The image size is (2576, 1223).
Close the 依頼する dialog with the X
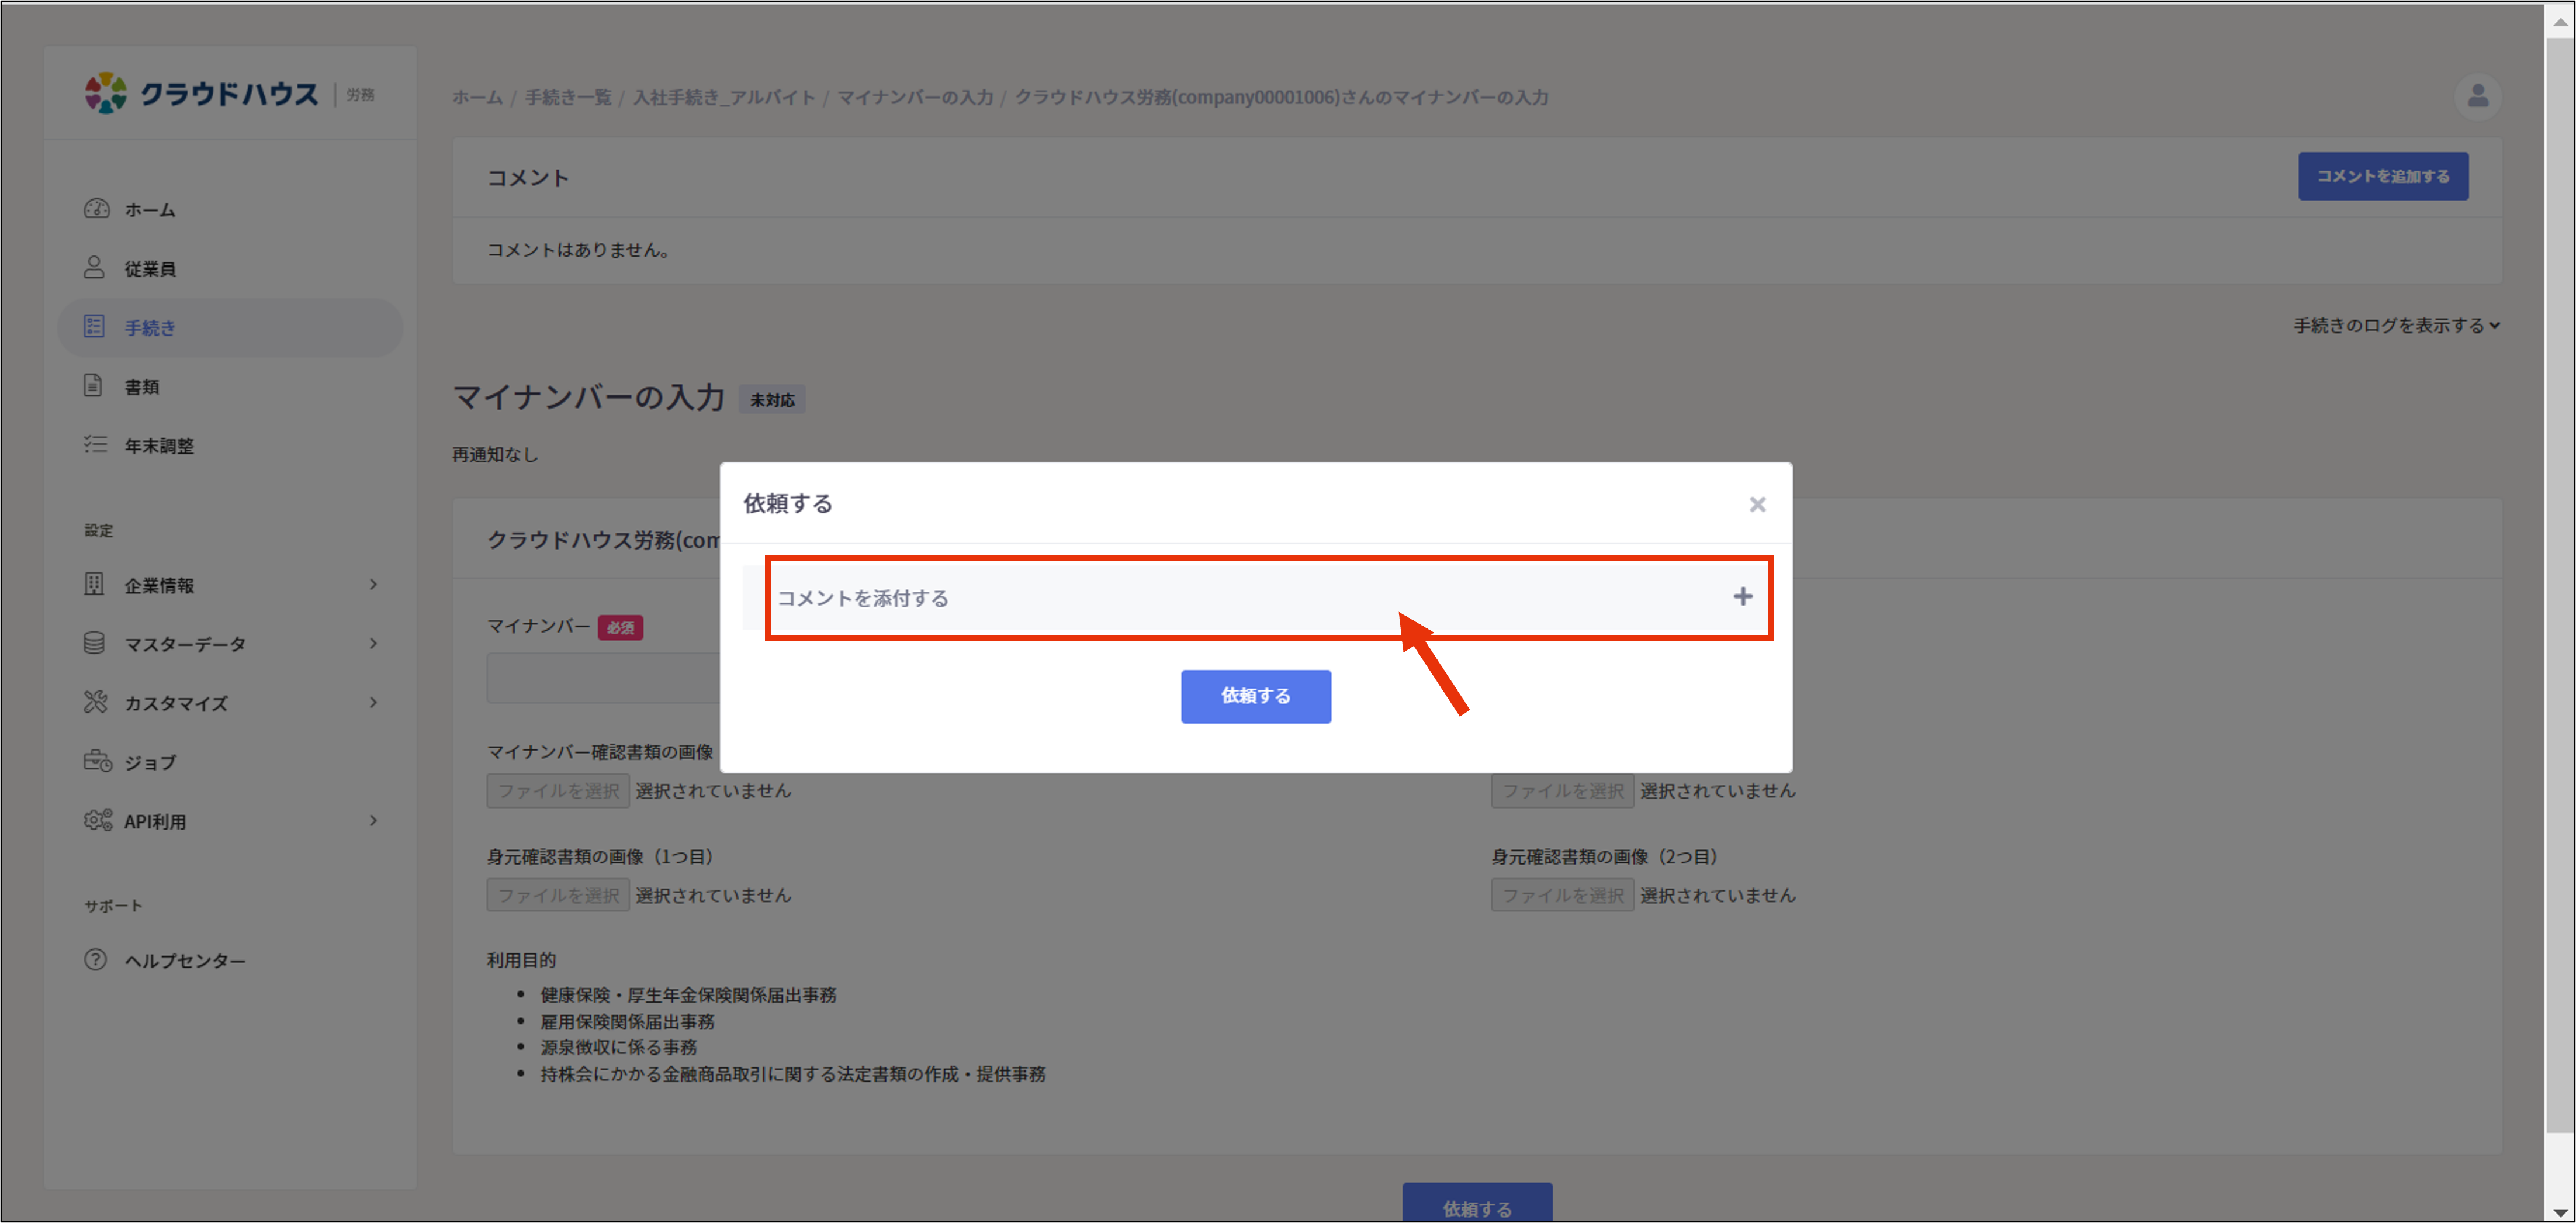point(1757,504)
